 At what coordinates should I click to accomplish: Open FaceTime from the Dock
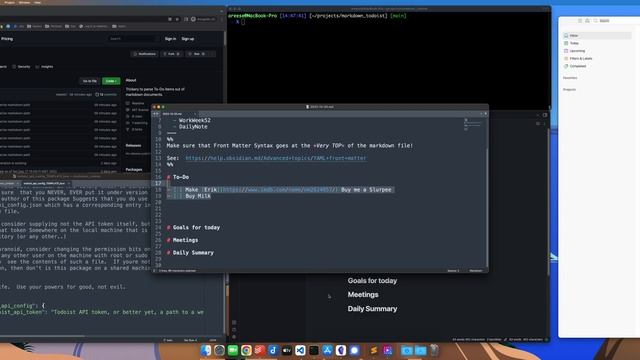pos(233,350)
